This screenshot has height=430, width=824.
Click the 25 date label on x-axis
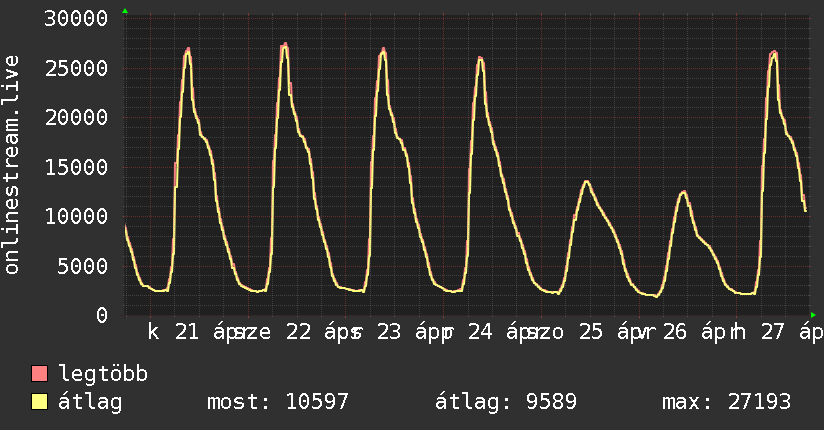[591, 332]
